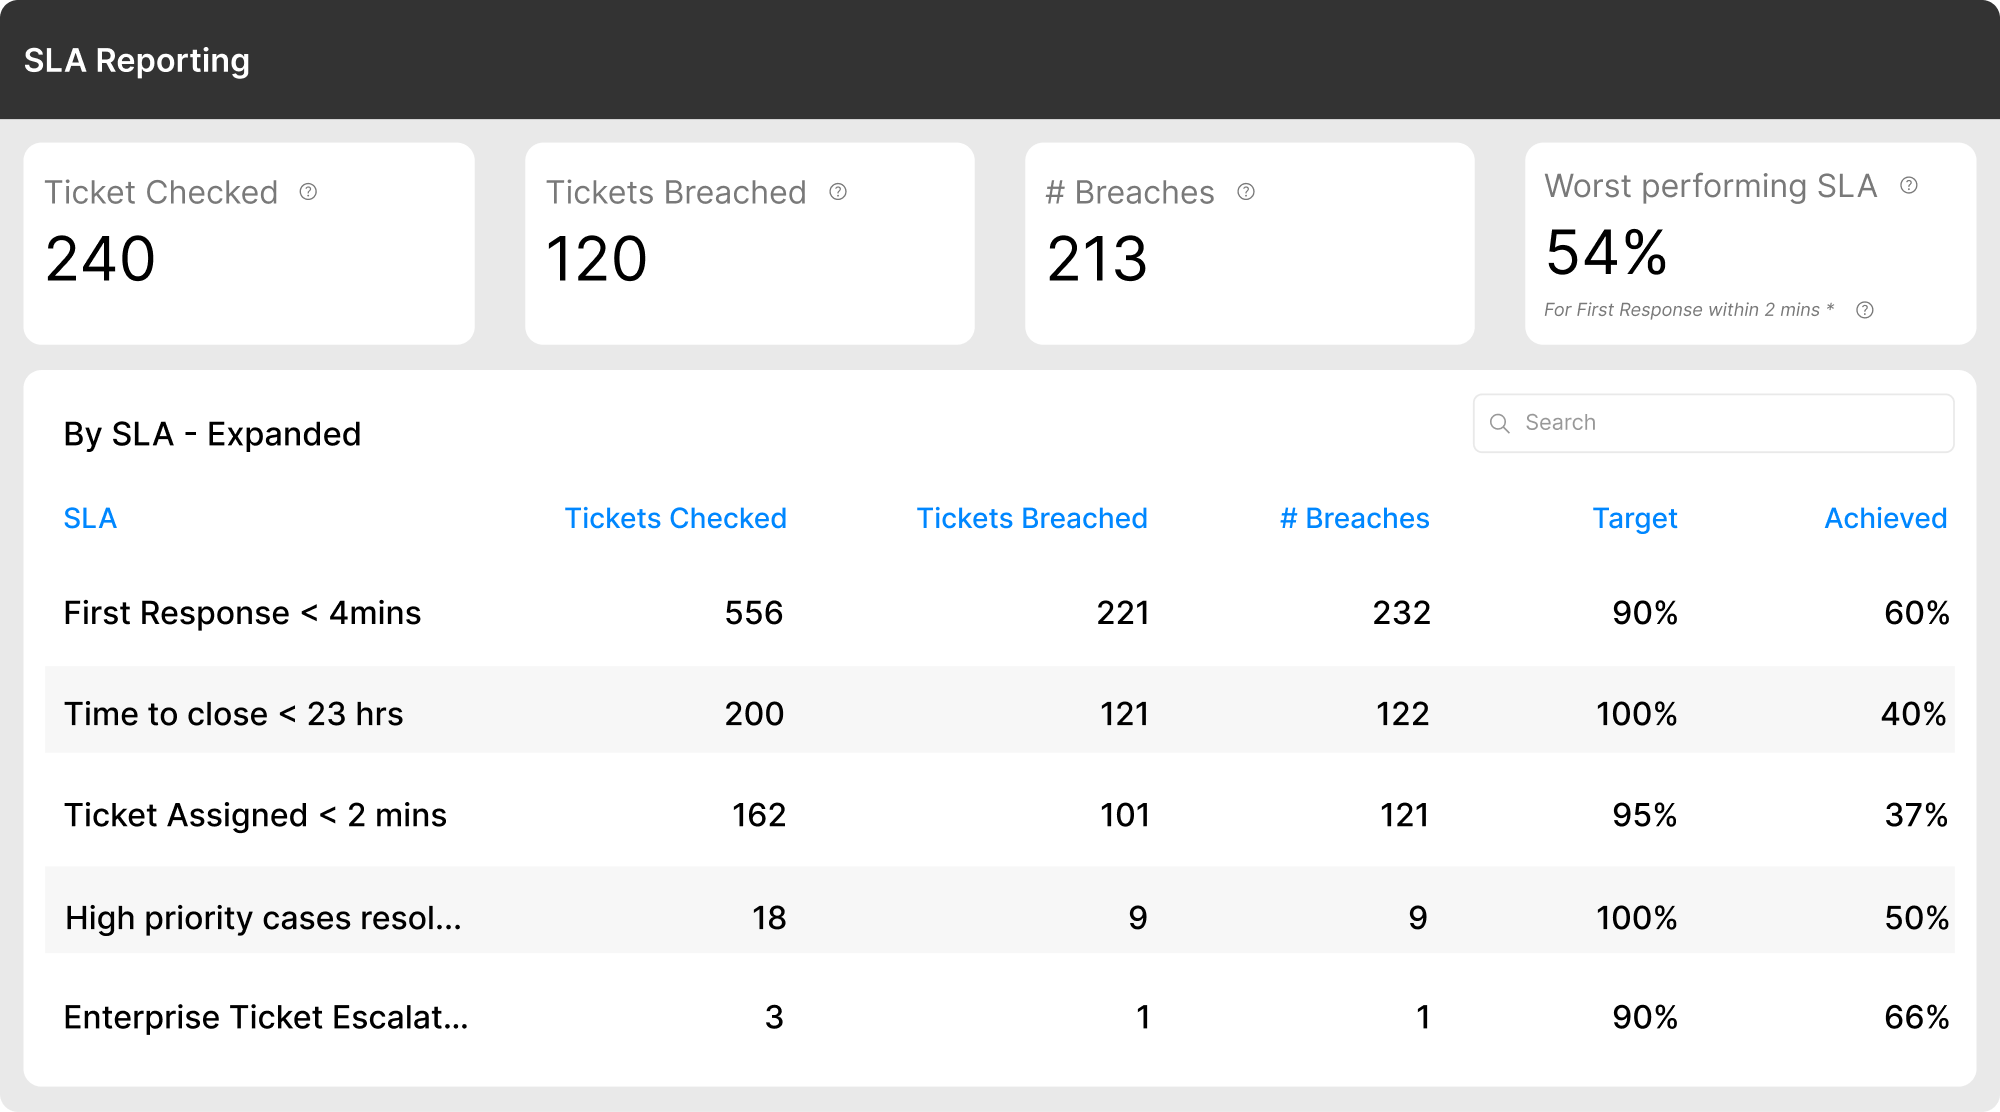
Task: Click the help icon on the Ticket Checked card
Action: 309,191
